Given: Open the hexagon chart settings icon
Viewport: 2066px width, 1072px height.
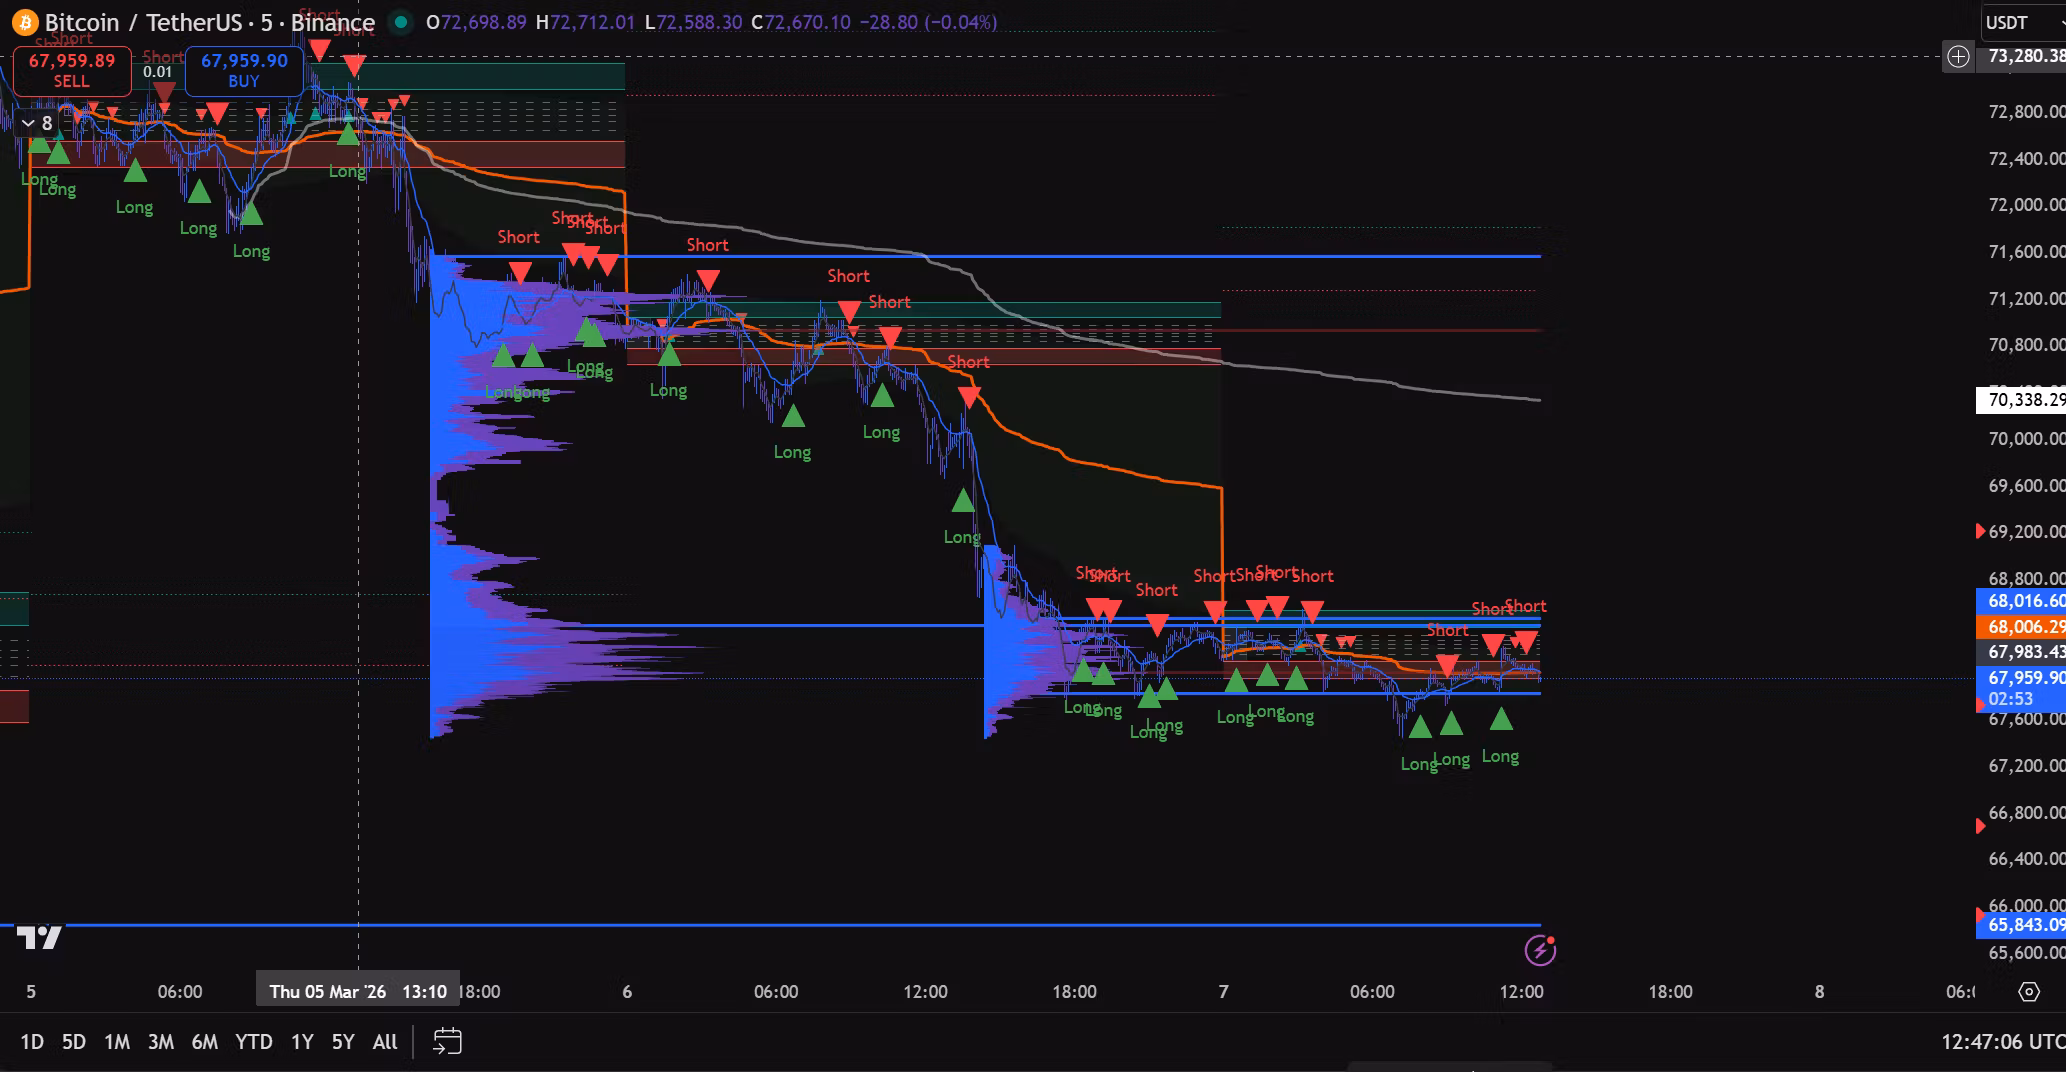Looking at the screenshot, I should [x=2029, y=992].
